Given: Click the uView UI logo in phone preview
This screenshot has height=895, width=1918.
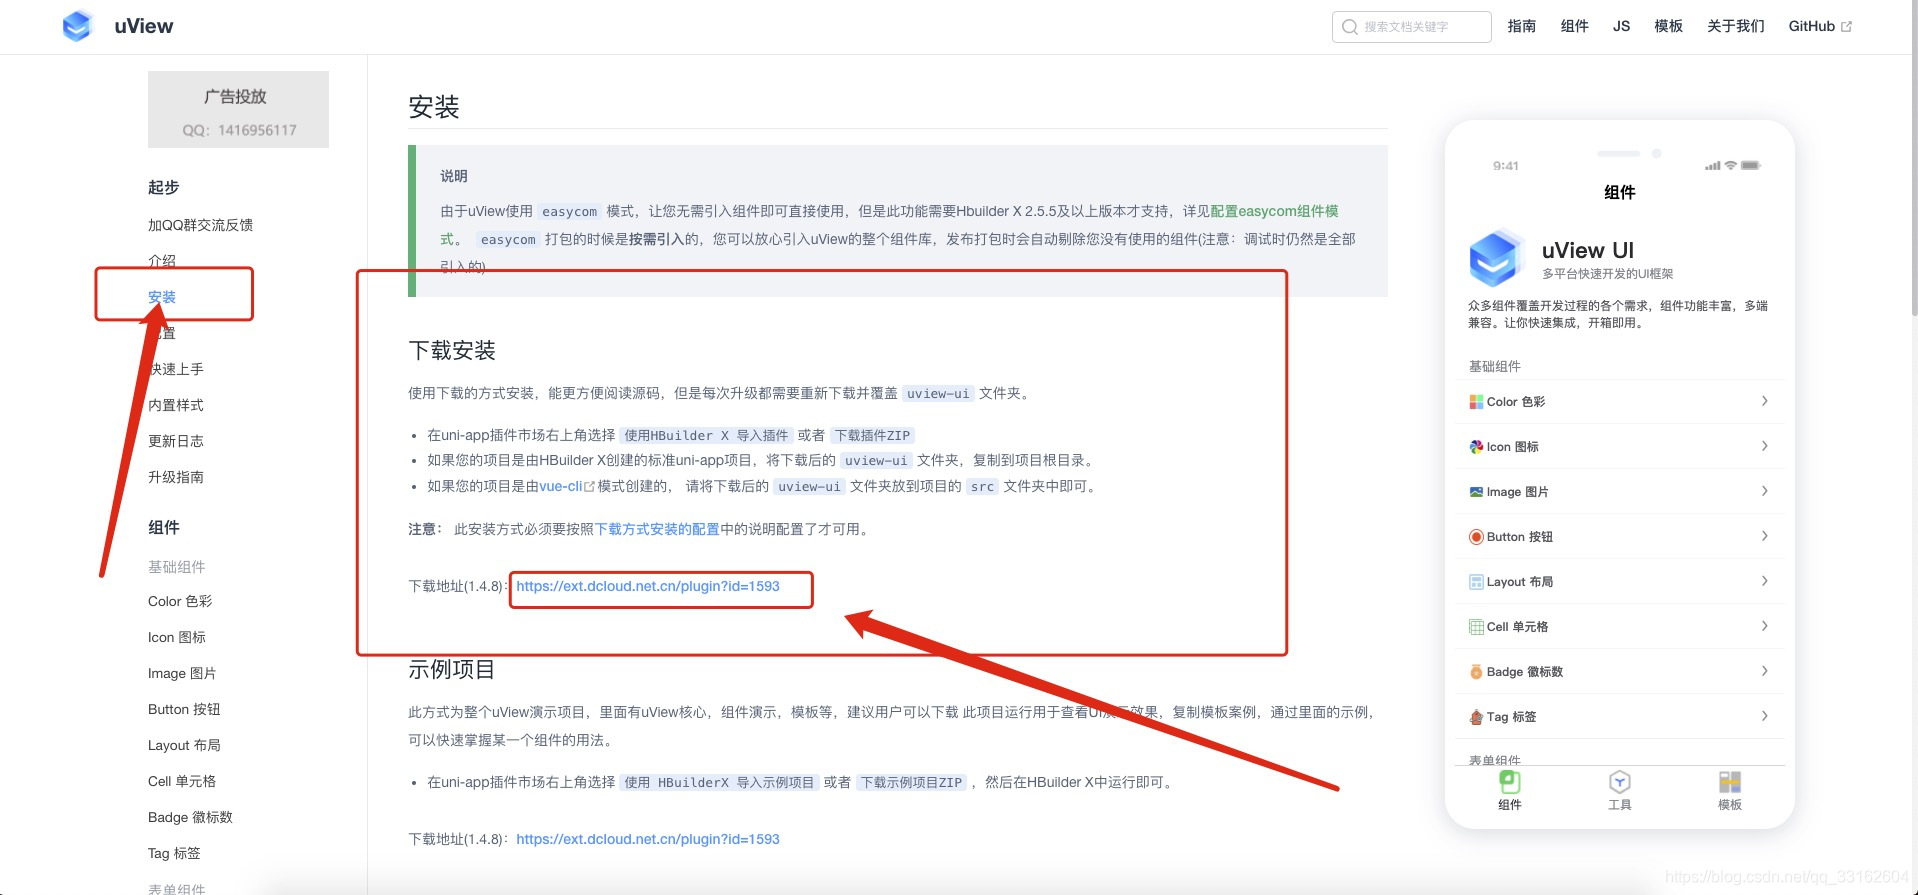Looking at the screenshot, I should [x=1495, y=258].
